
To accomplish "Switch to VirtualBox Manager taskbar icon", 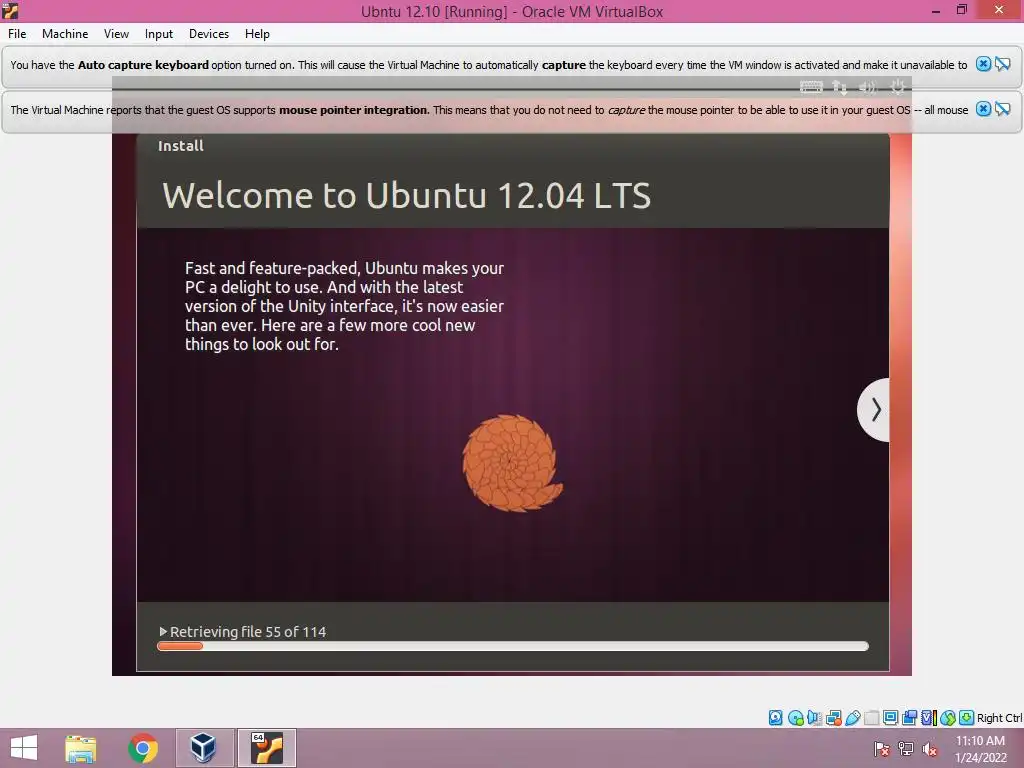I will [x=204, y=748].
